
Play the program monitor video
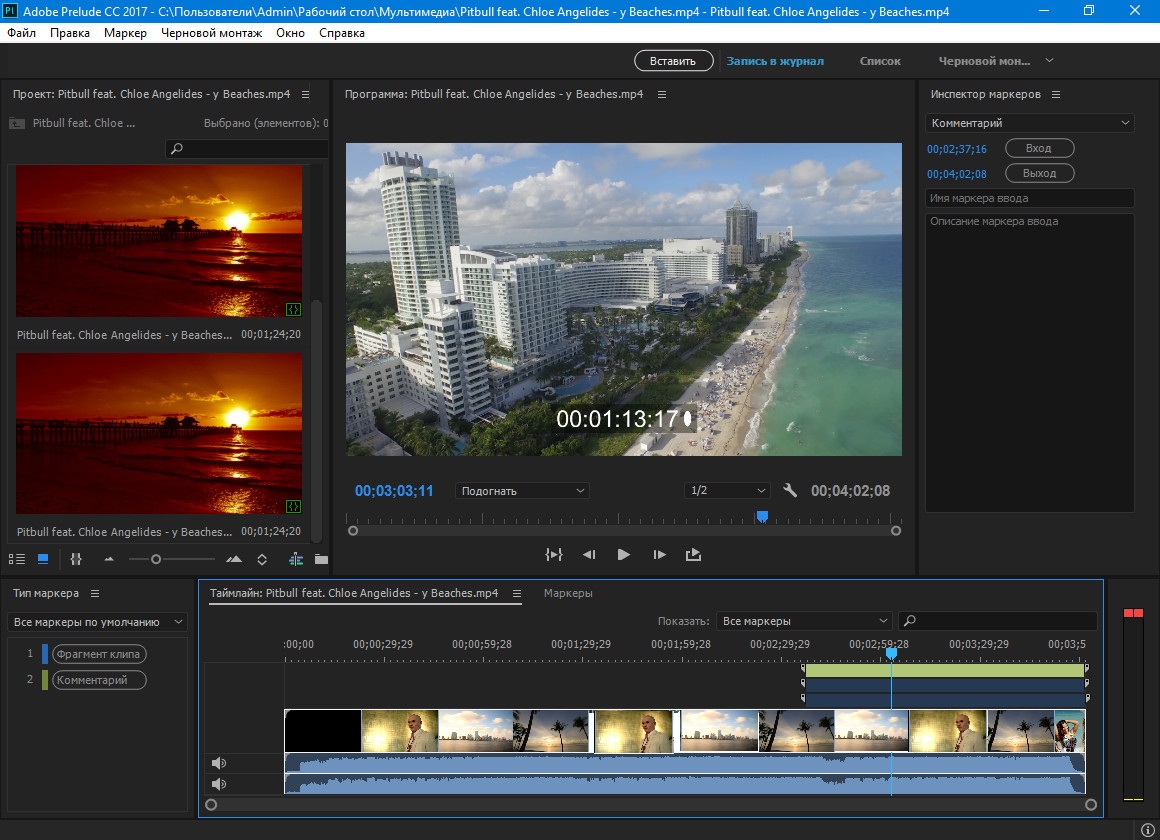pyautogui.click(x=624, y=554)
